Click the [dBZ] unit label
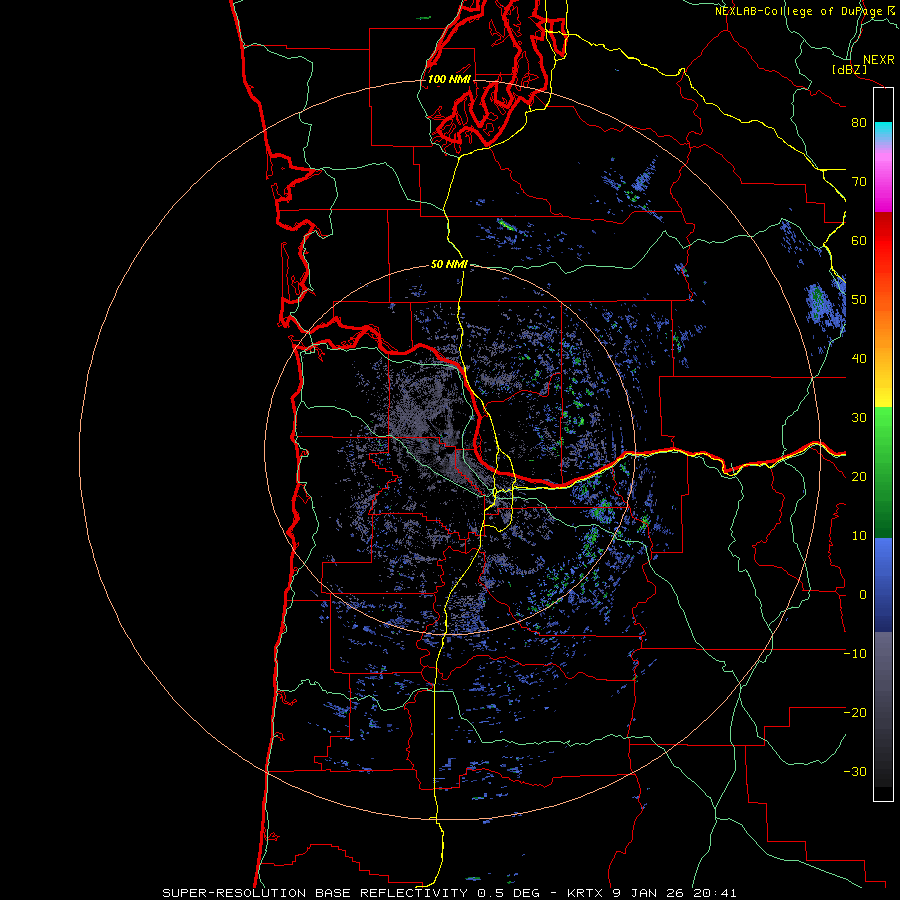 pos(850,69)
